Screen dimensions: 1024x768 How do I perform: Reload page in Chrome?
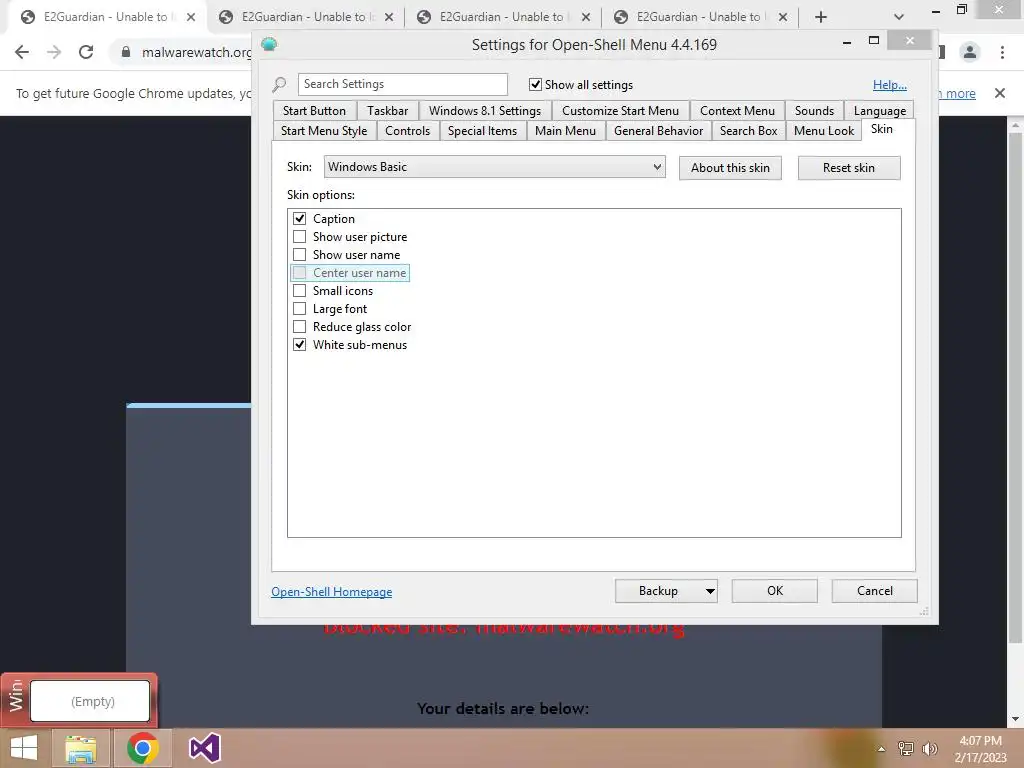click(86, 52)
